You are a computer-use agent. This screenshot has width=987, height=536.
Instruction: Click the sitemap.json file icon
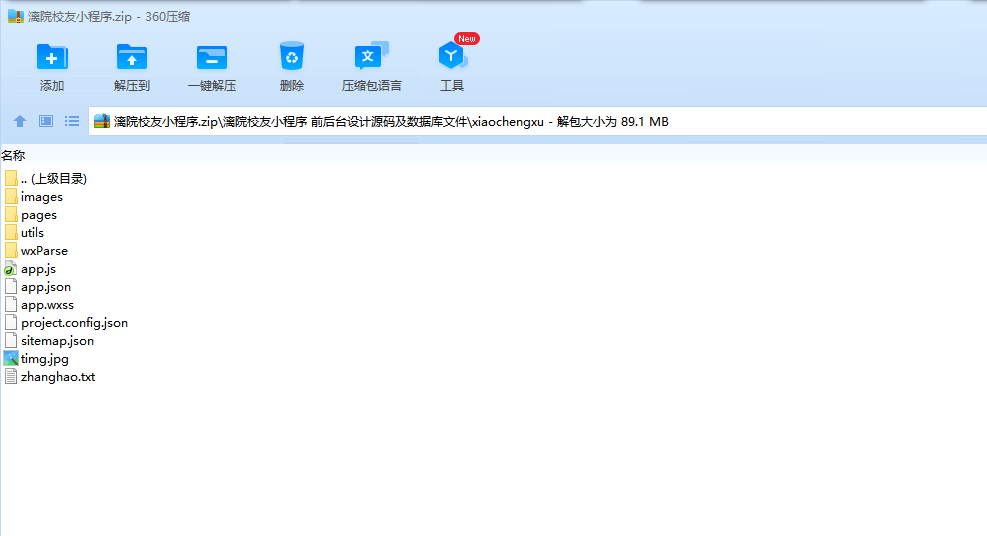11,340
